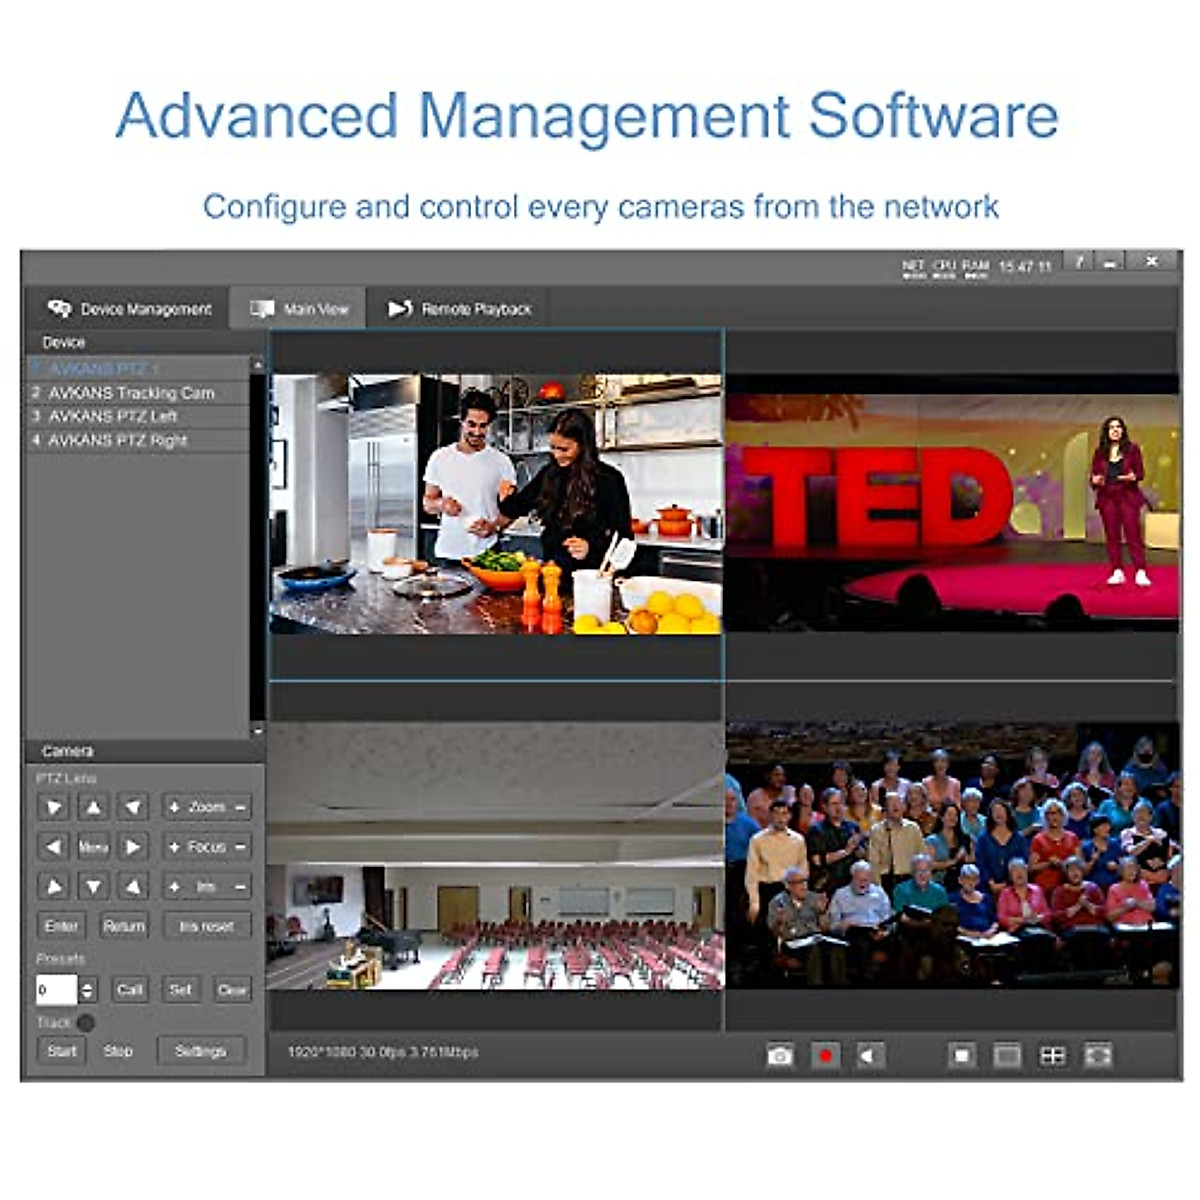The height and width of the screenshot is (1200, 1200).
Task: Click the preset number stepper arrows
Action: pyautogui.click(x=87, y=990)
